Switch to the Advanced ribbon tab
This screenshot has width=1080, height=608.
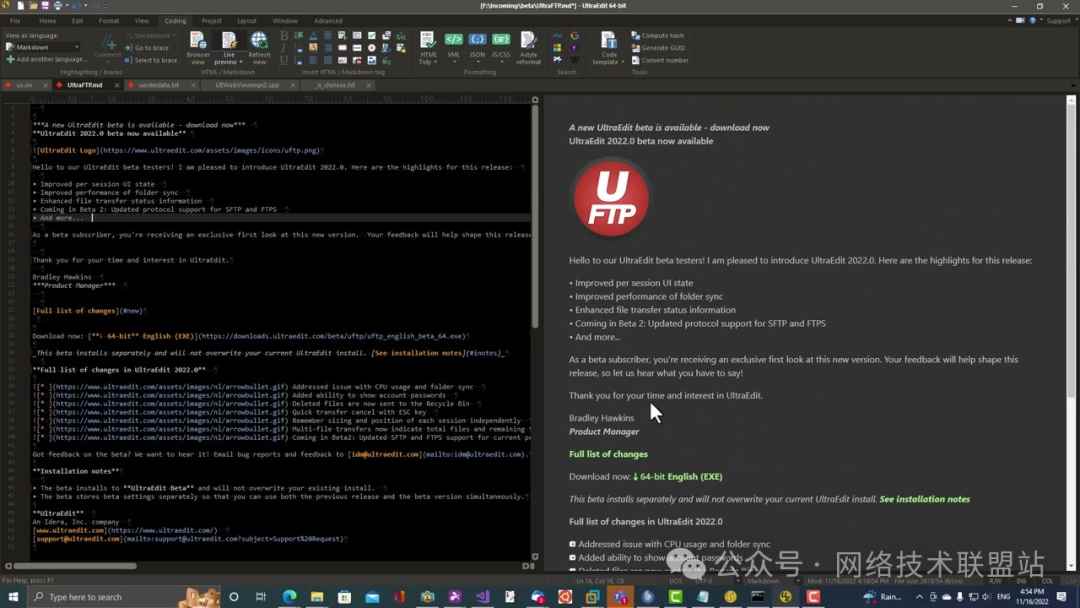point(327,20)
